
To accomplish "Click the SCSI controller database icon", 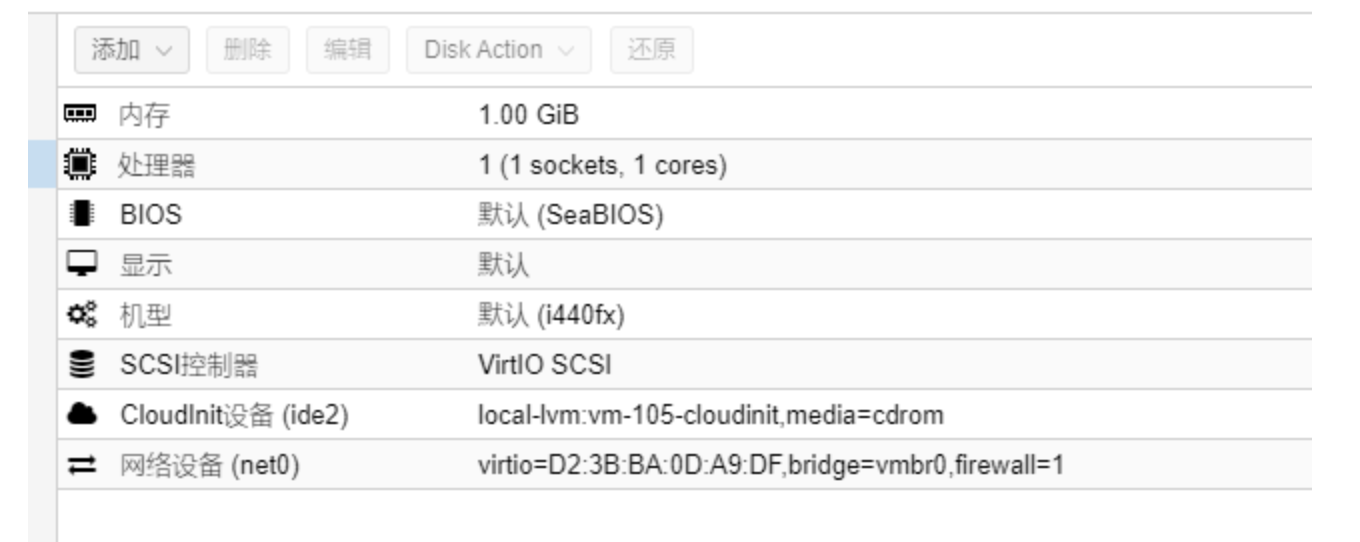I will click(x=80, y=365).
